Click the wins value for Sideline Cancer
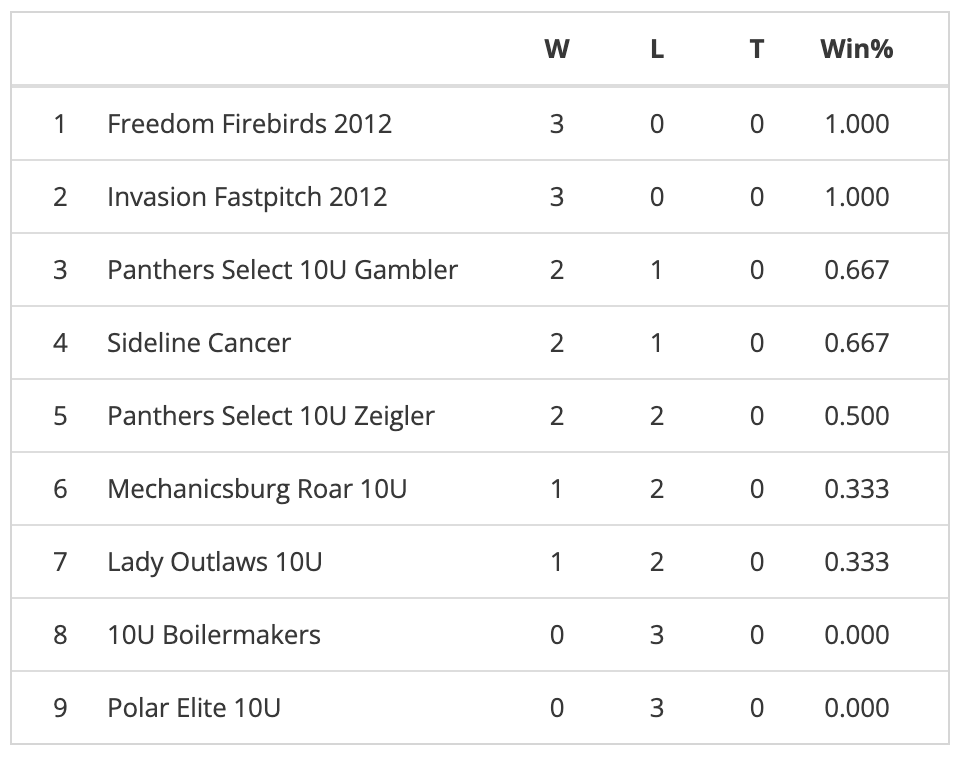This screenshot has width=962, height=758. pos(556,342)
